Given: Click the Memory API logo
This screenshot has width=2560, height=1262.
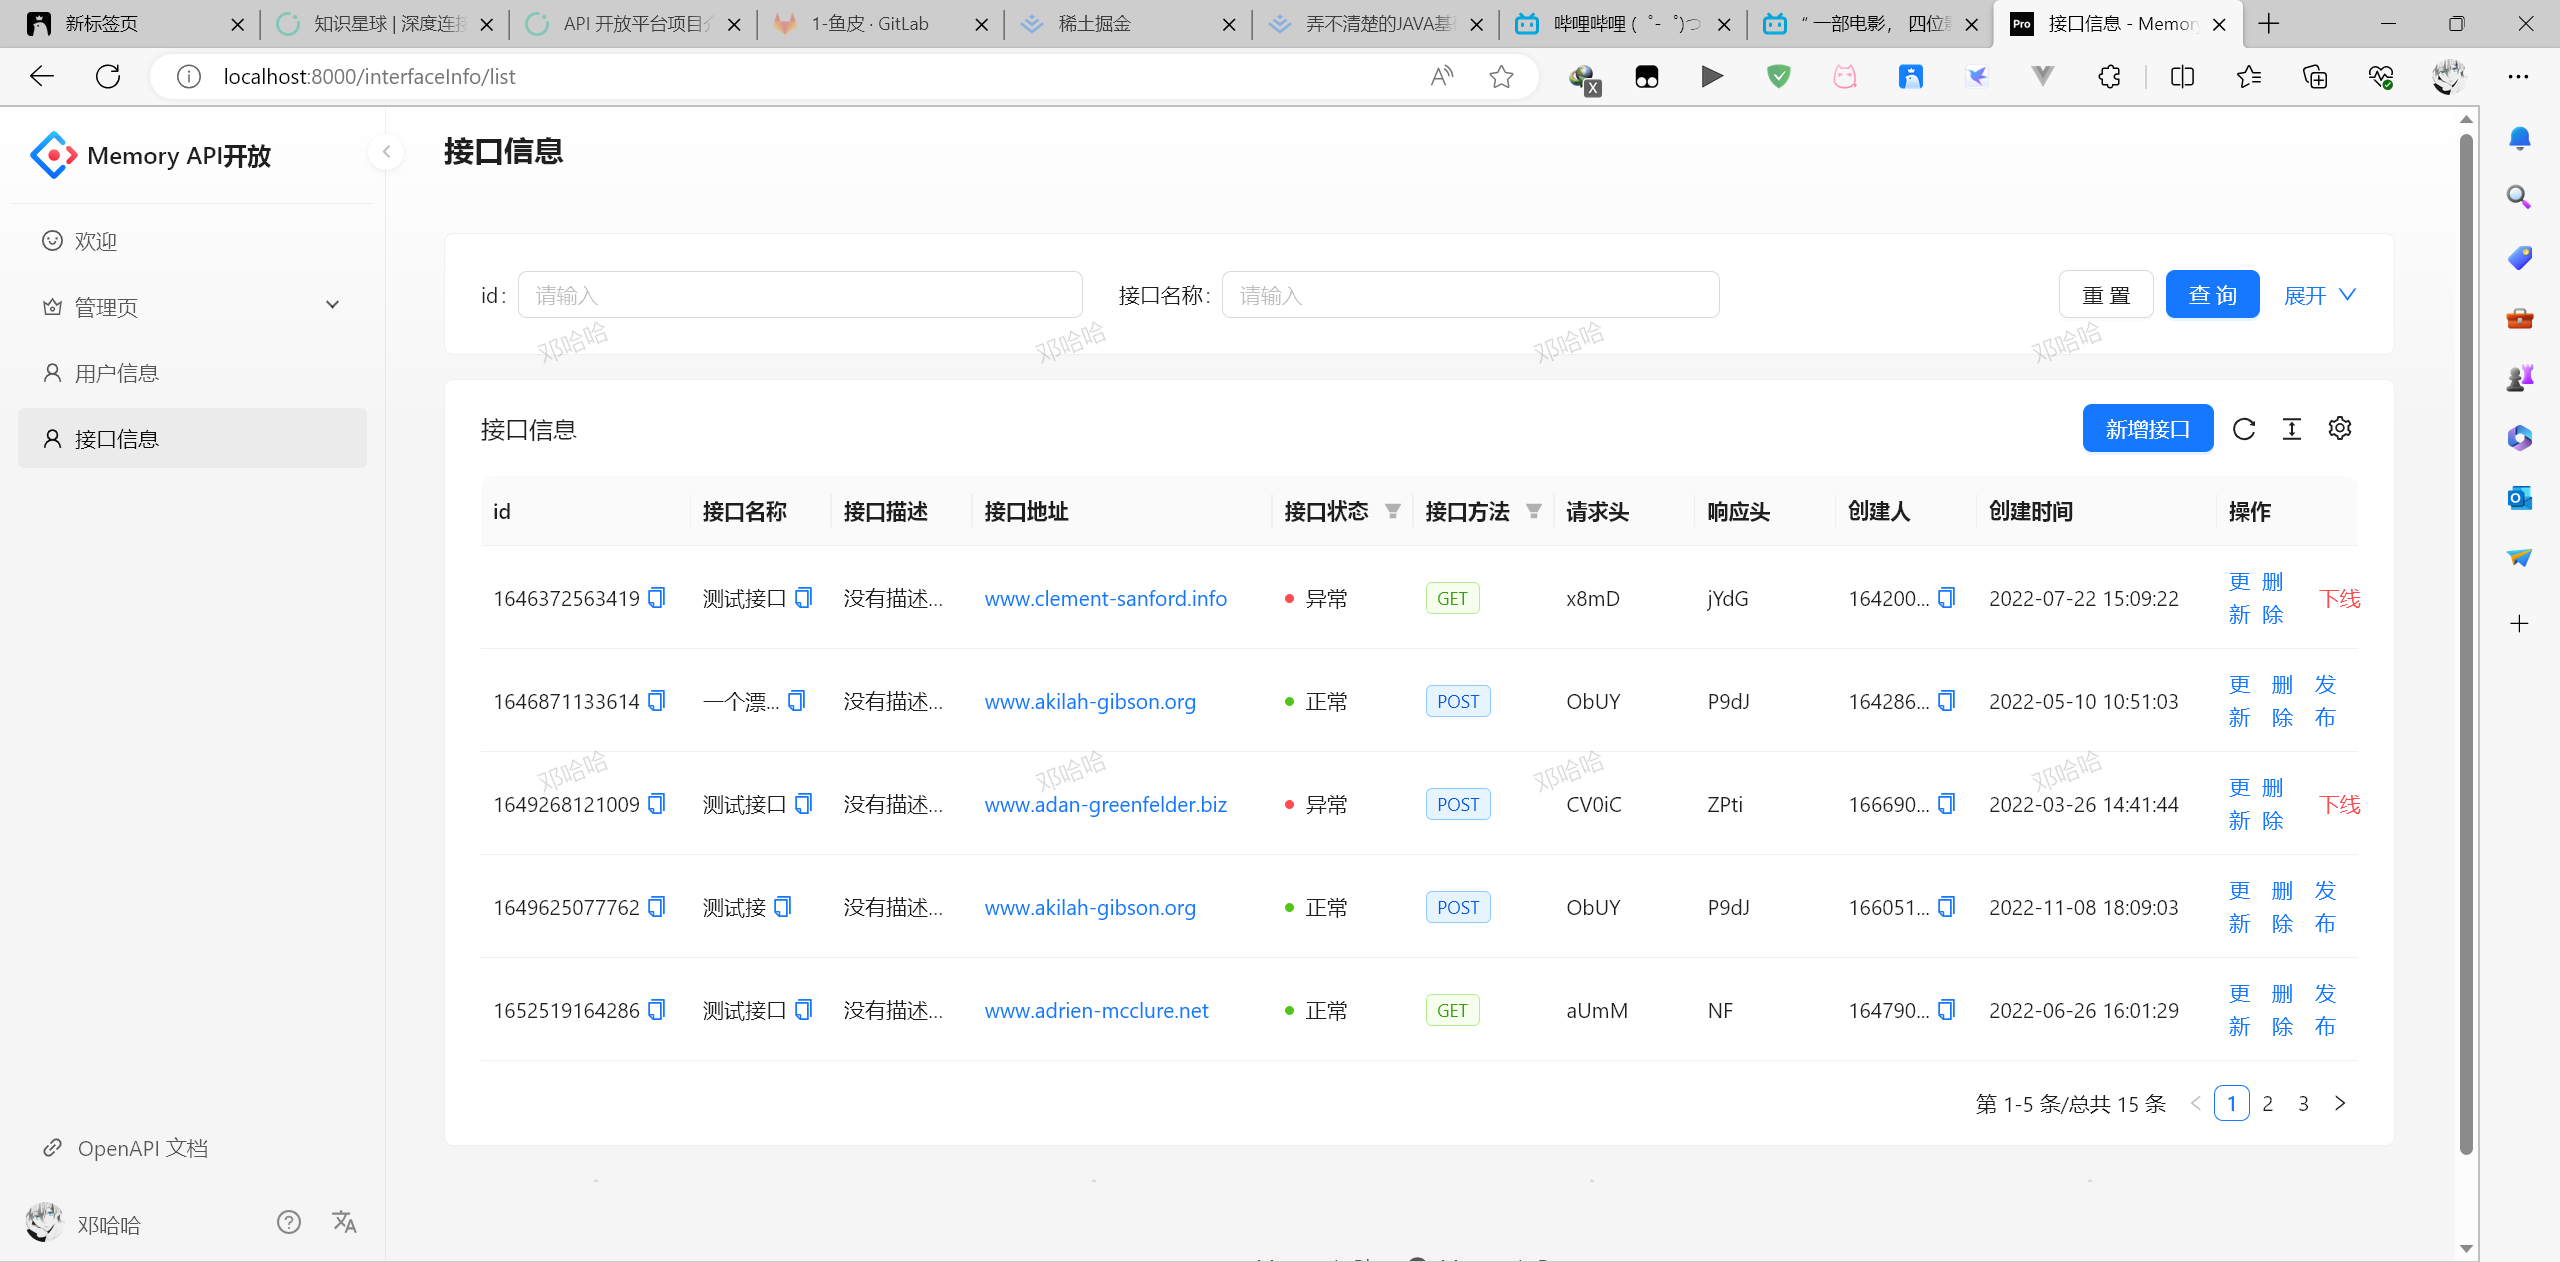Looking at the screenshot, I should pos(53,155).
